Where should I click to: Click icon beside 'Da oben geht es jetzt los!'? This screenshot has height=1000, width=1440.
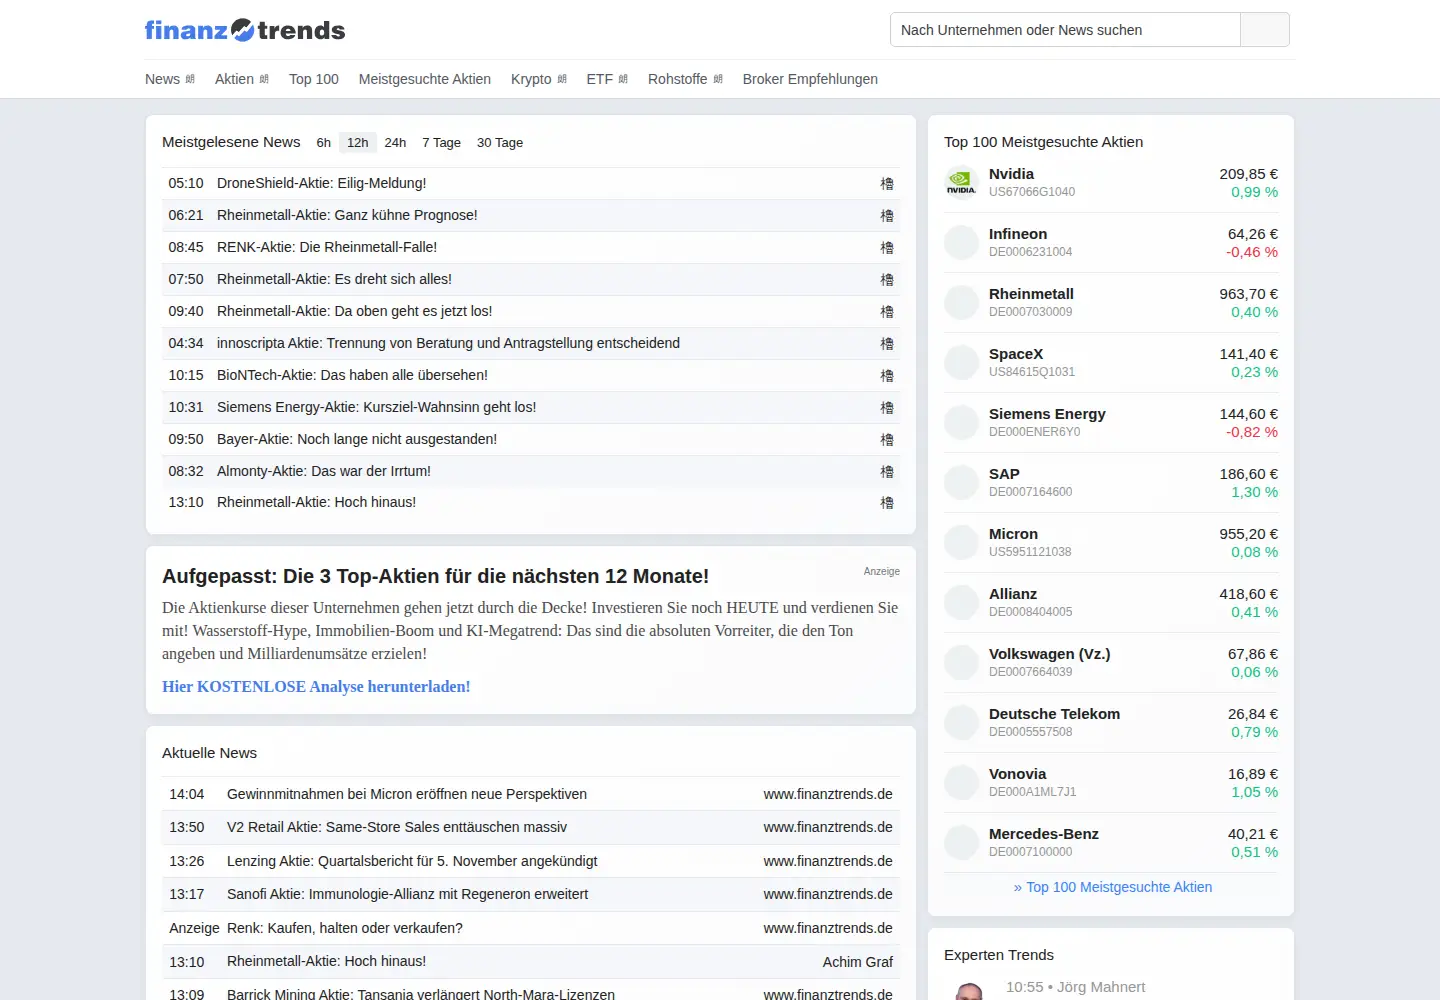886,311
